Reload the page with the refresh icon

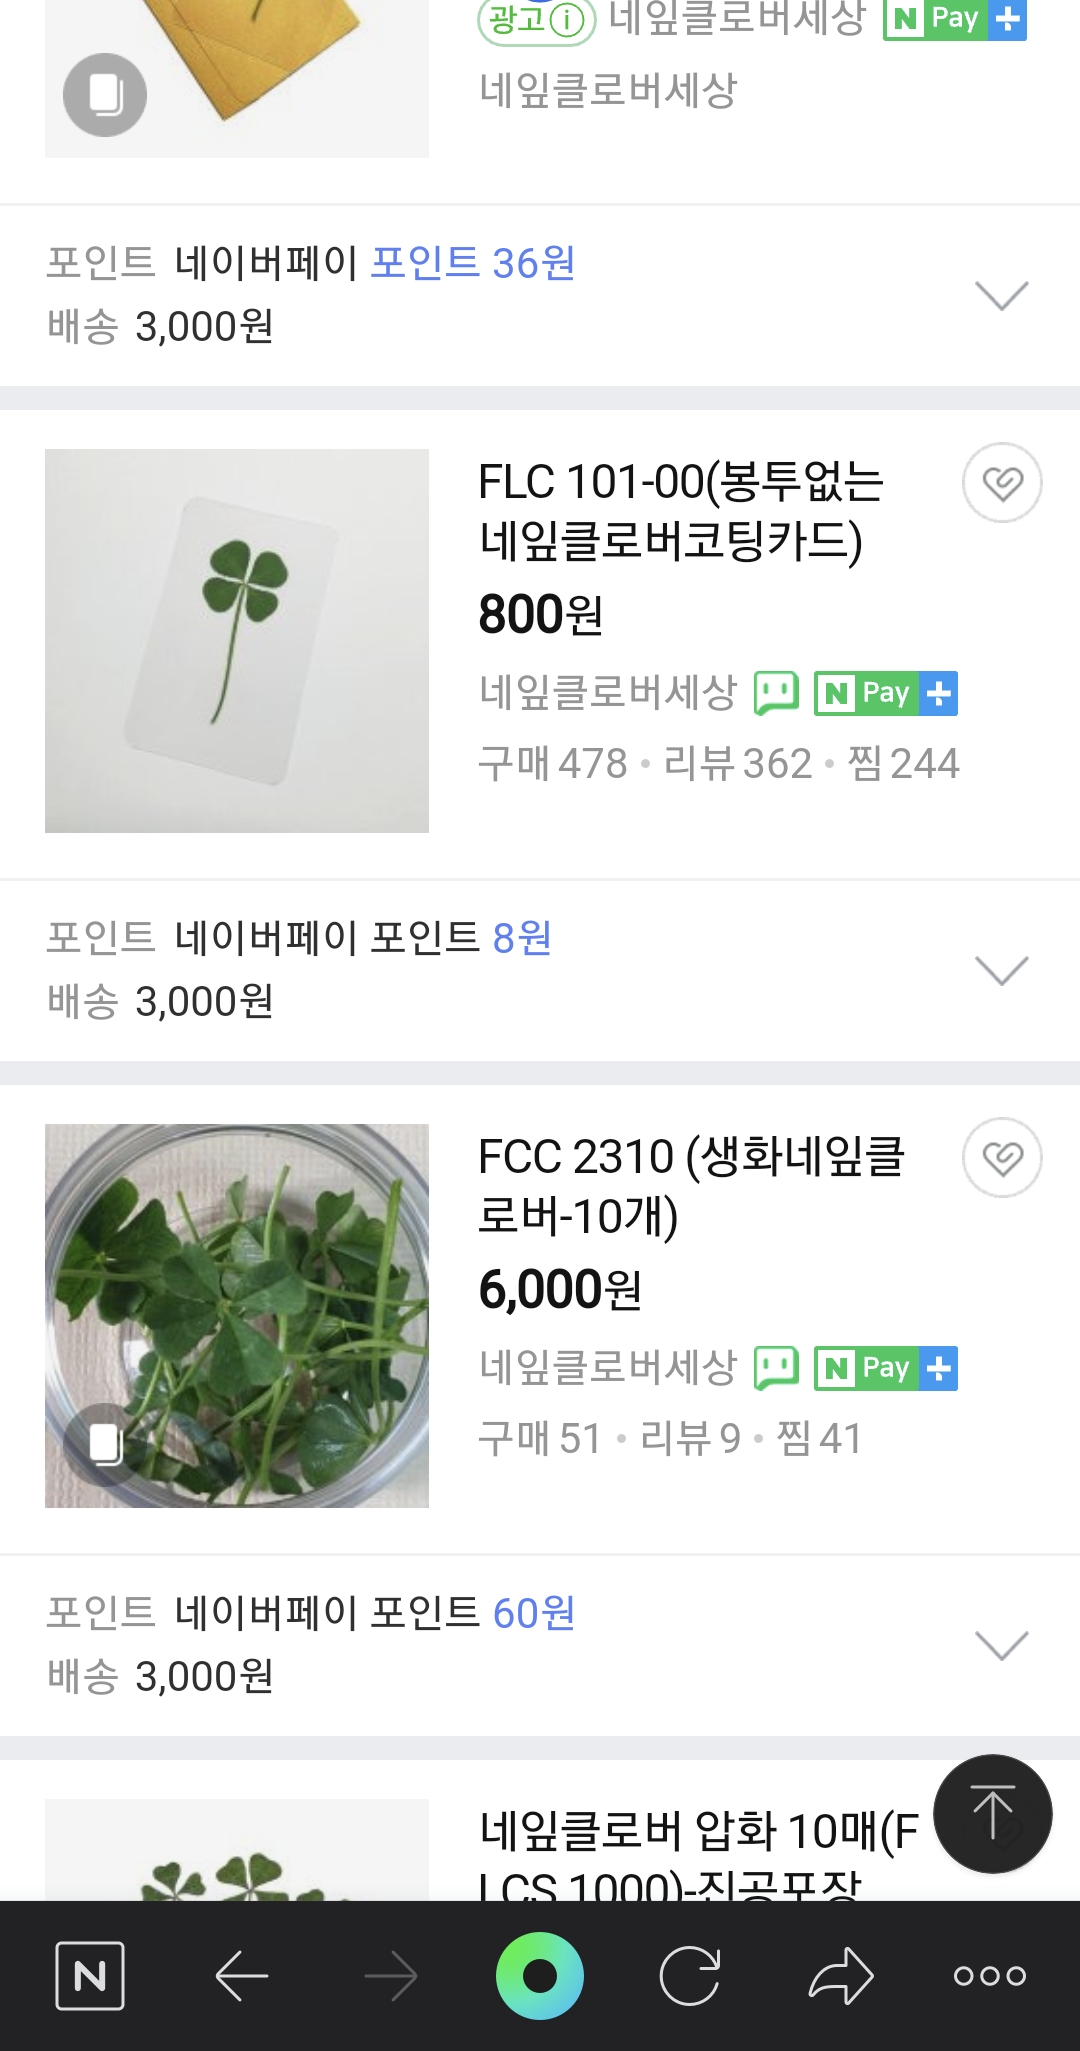(x=690, y=1976)
